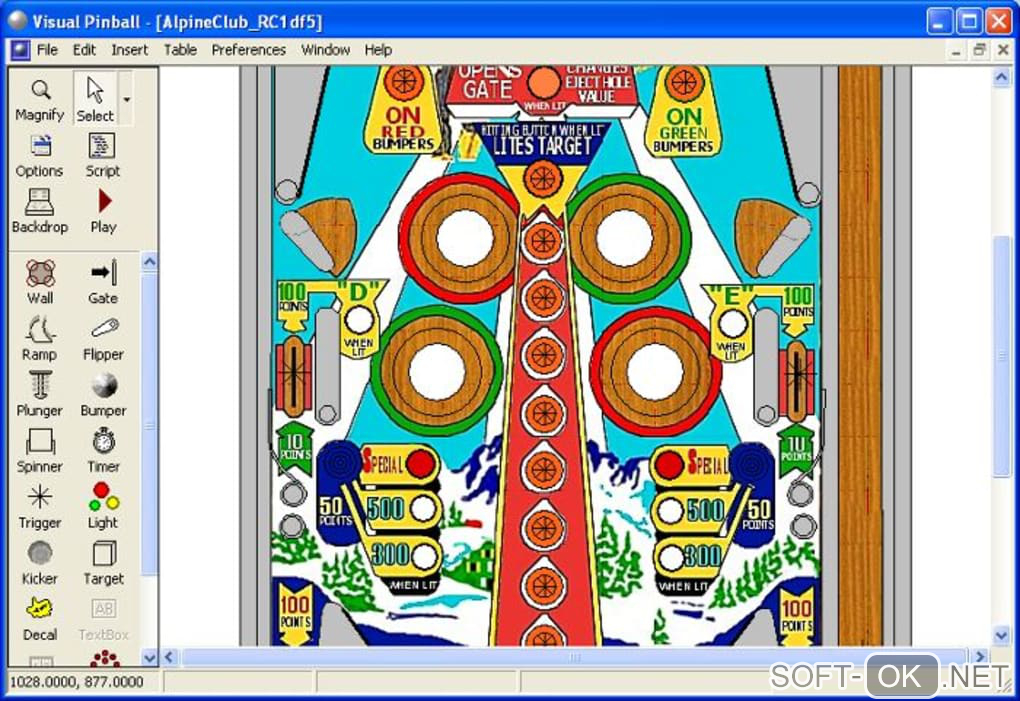Click the horizontal scrollbar thumb

tap(574, 657)
